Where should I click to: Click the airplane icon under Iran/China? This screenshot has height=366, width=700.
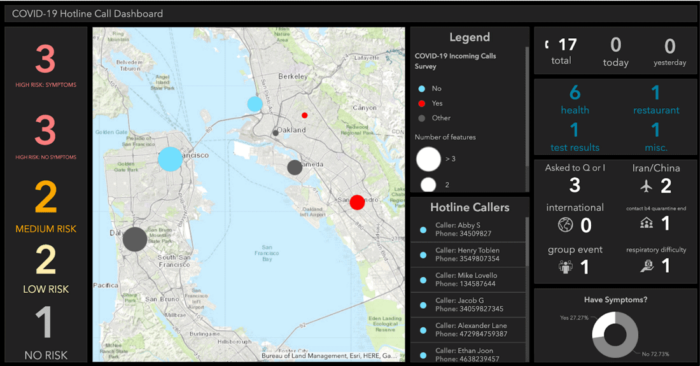click(646, 186)
